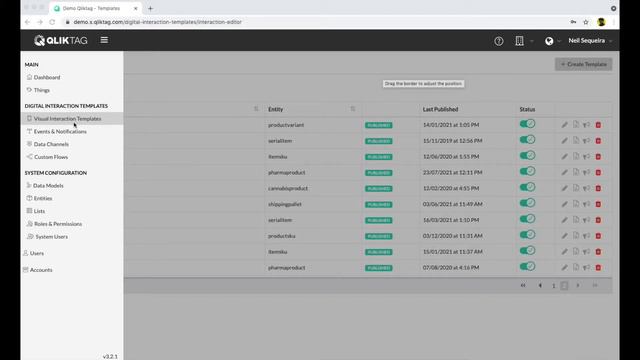
Task: Reload the page in the browser
Action: pos(52,22)
